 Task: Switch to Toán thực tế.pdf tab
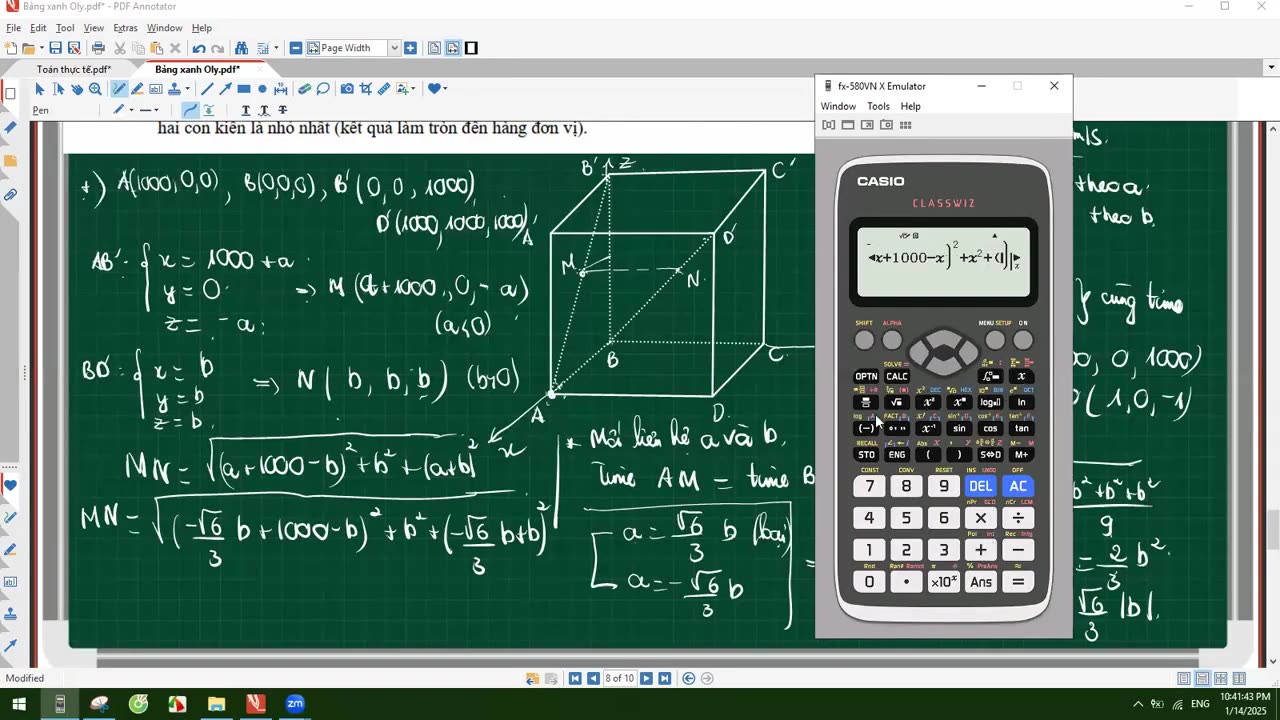coord(73,69)
